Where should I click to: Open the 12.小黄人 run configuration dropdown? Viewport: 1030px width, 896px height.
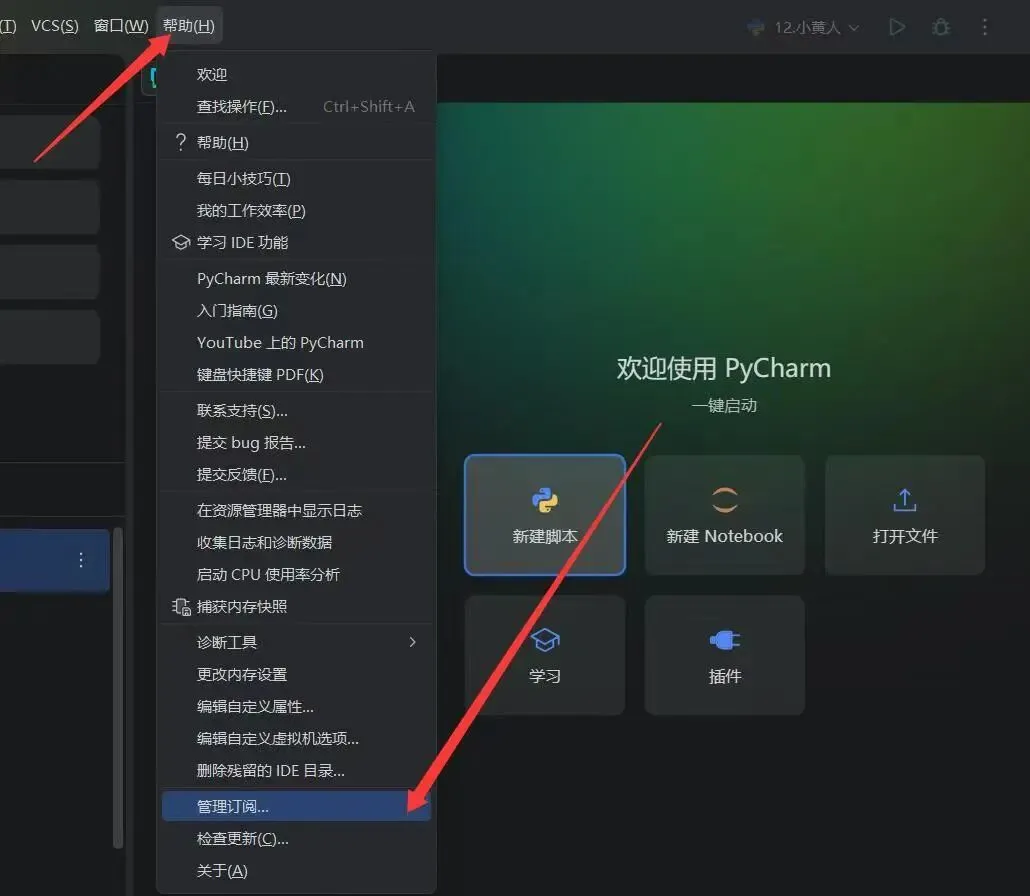(816, 27)
